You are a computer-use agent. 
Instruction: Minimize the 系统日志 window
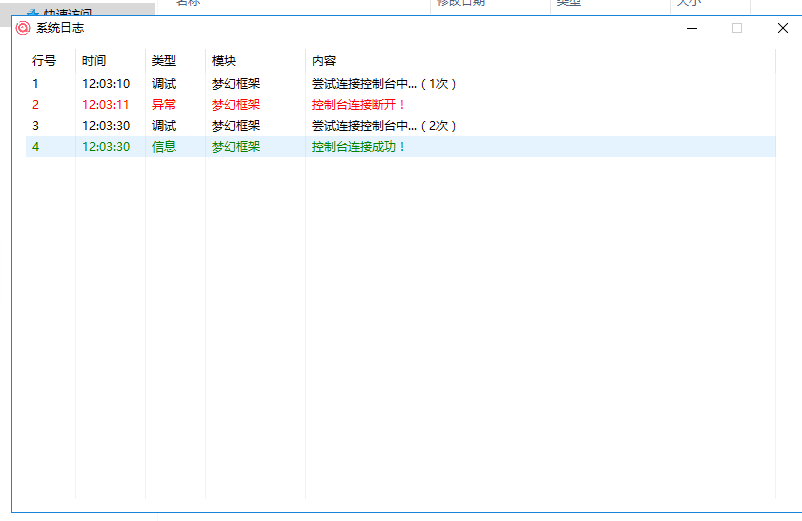(692, 28)
